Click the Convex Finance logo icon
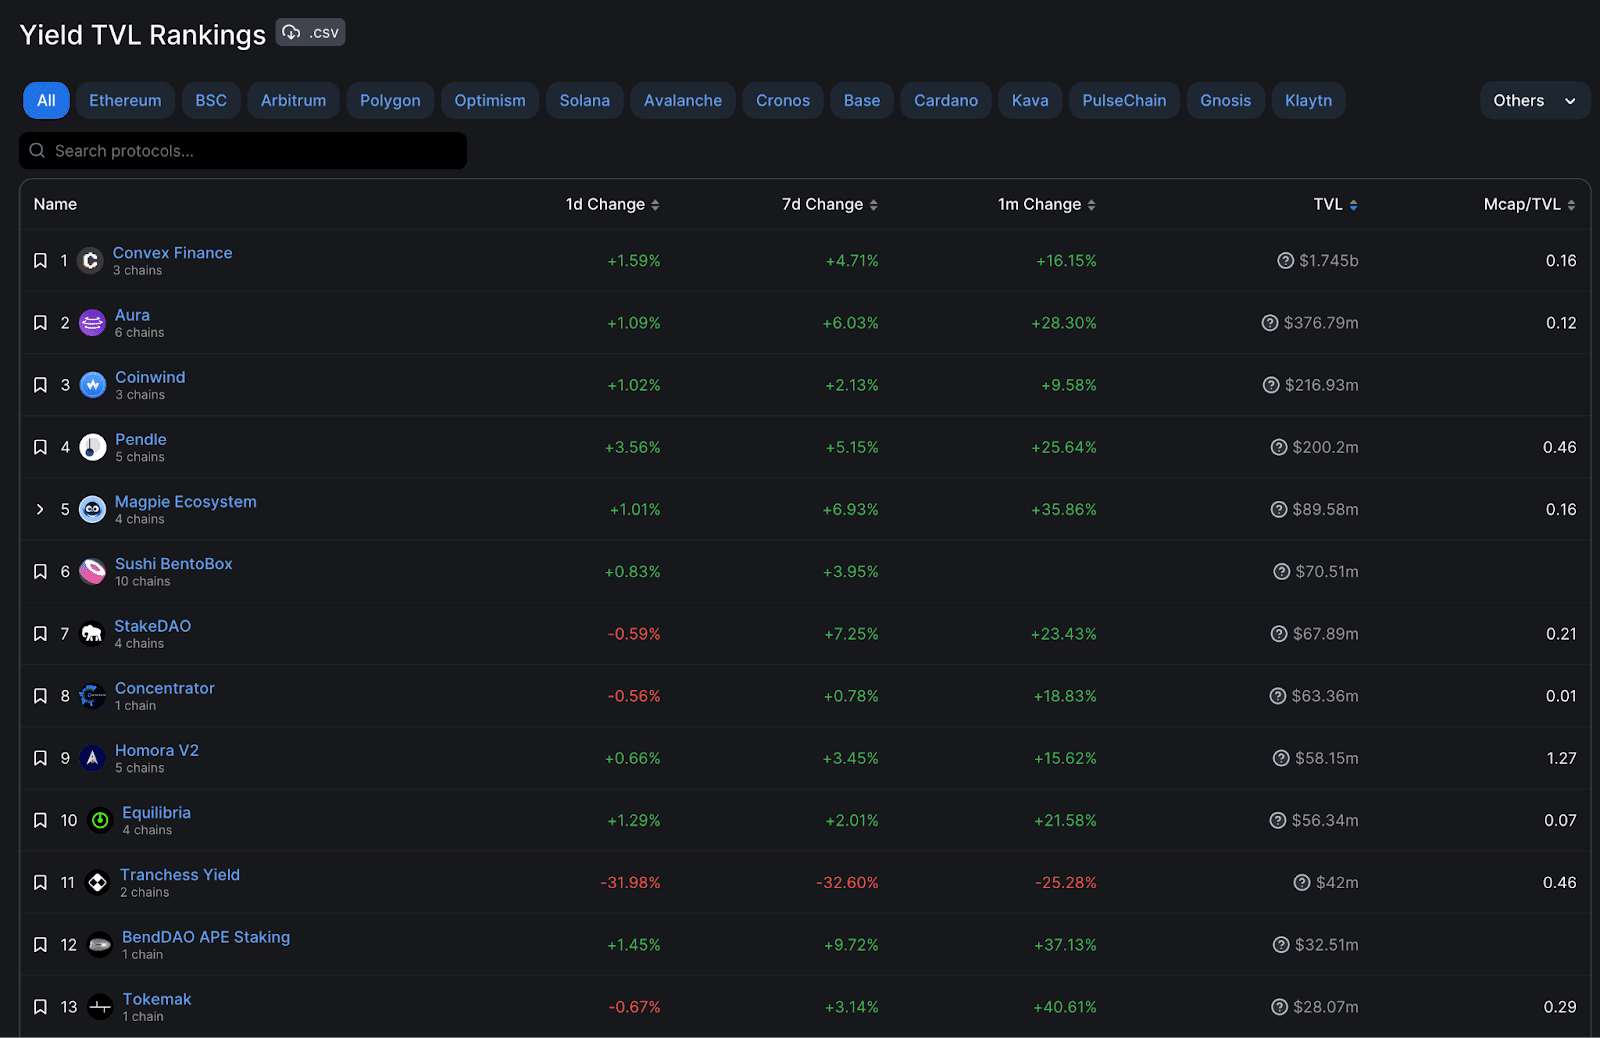The height and width of the screenshot is (1038, 1600). [x=90, y=261]
